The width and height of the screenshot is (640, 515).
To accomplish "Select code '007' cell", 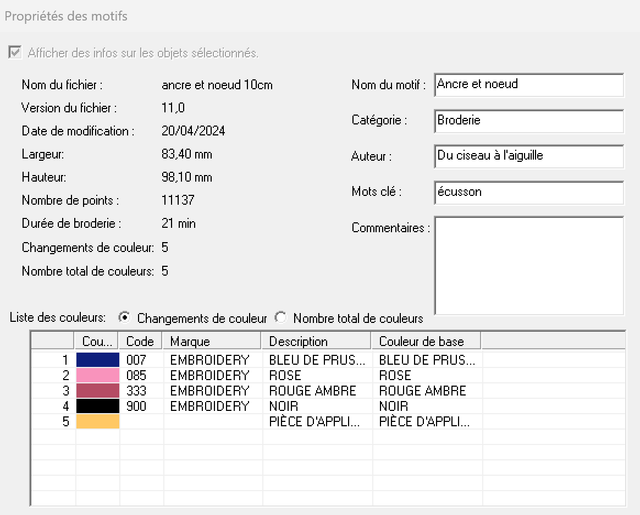I will (136, 360).
